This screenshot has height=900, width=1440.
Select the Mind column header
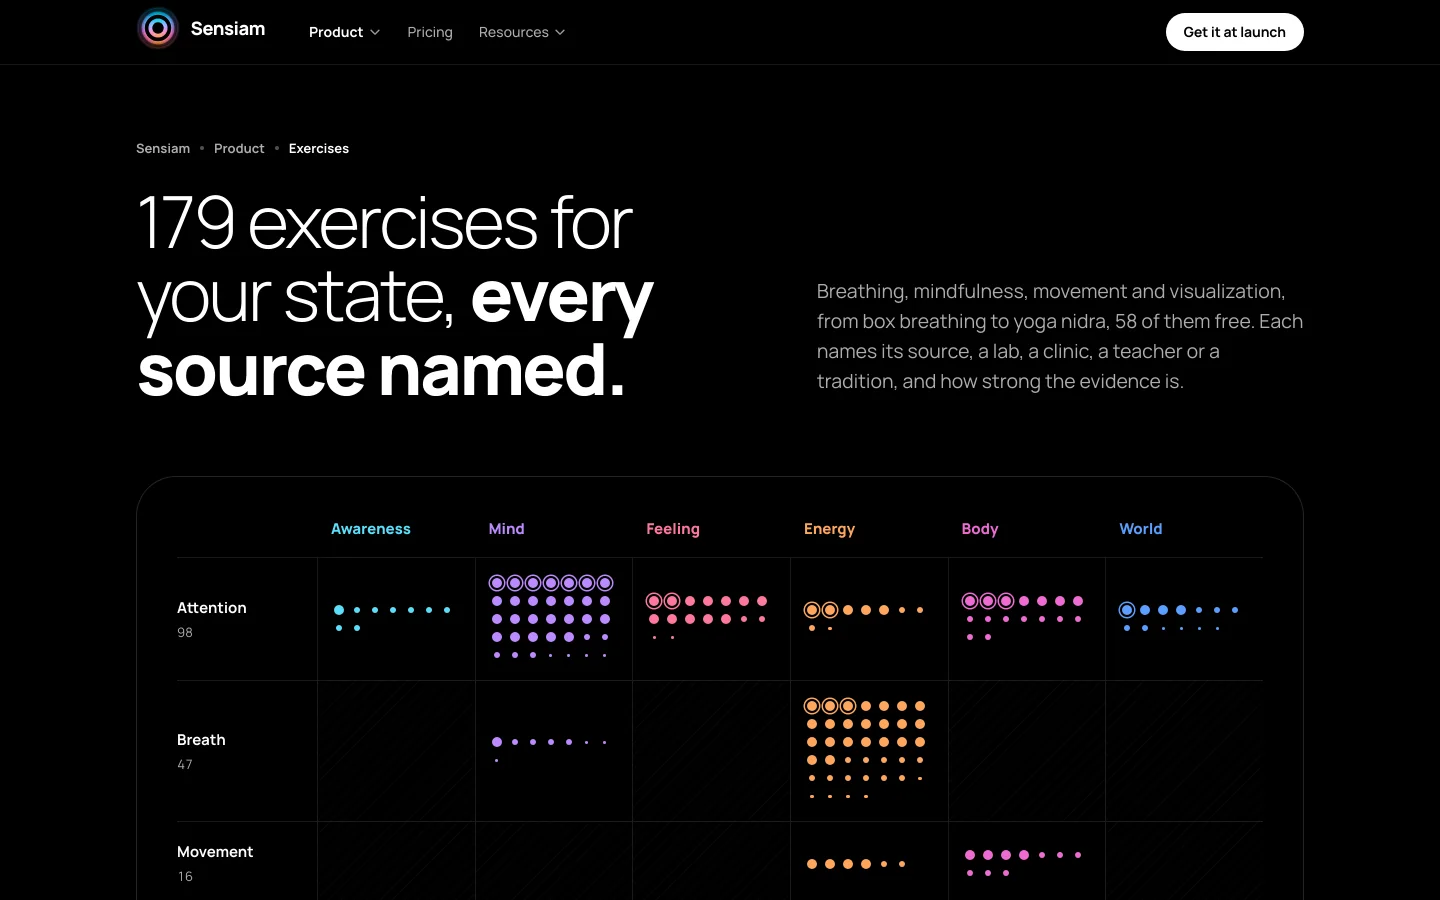pyautogui.click(x=507, y=529)
